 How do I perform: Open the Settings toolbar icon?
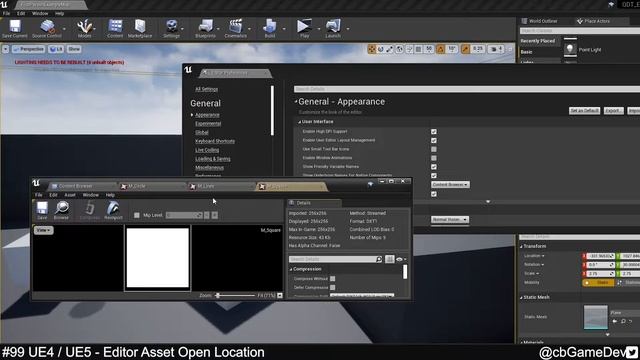click(x=172, y=29)
